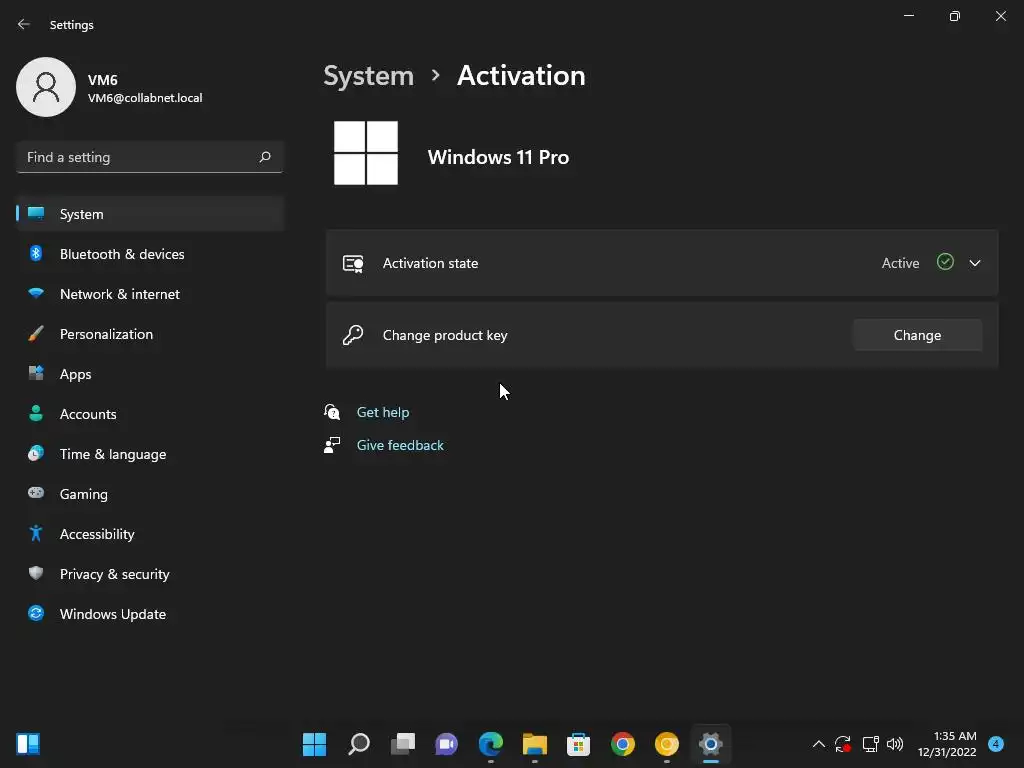Viewport: 1024px width, 768px height.
Task: Open the Give feedback link
Action: point(400,445)
